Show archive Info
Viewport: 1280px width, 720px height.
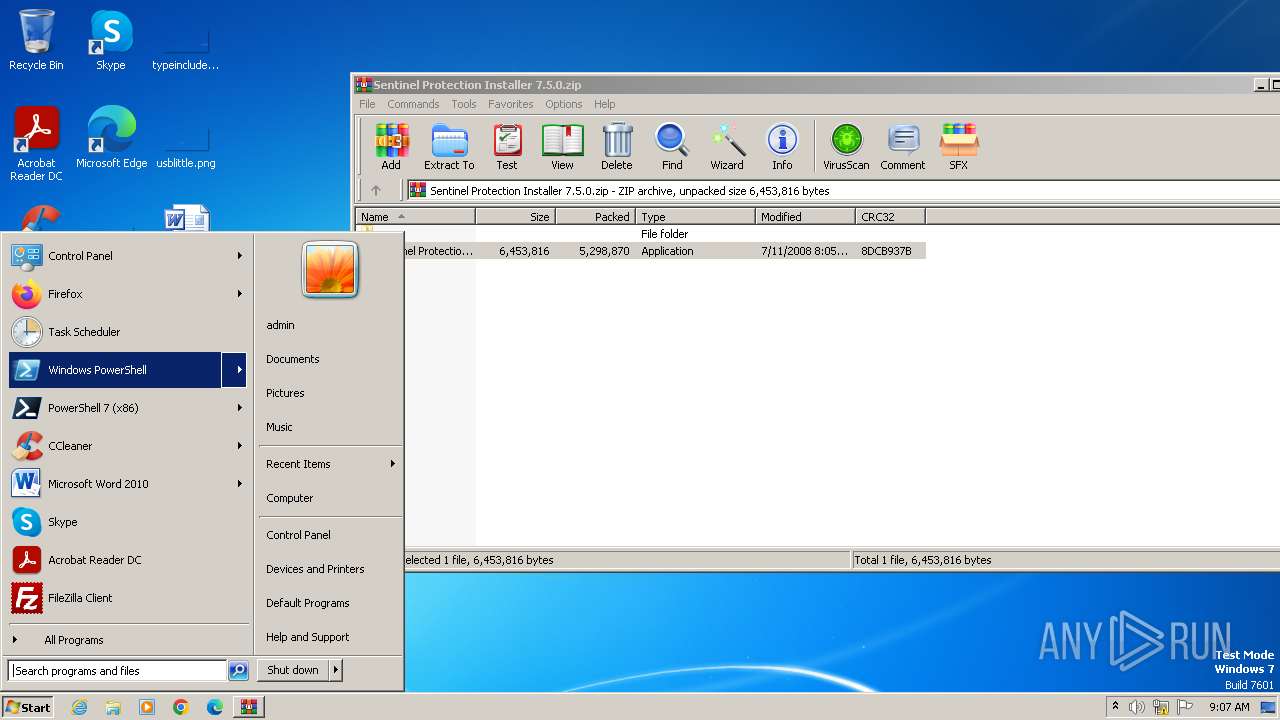click(782, 147)
